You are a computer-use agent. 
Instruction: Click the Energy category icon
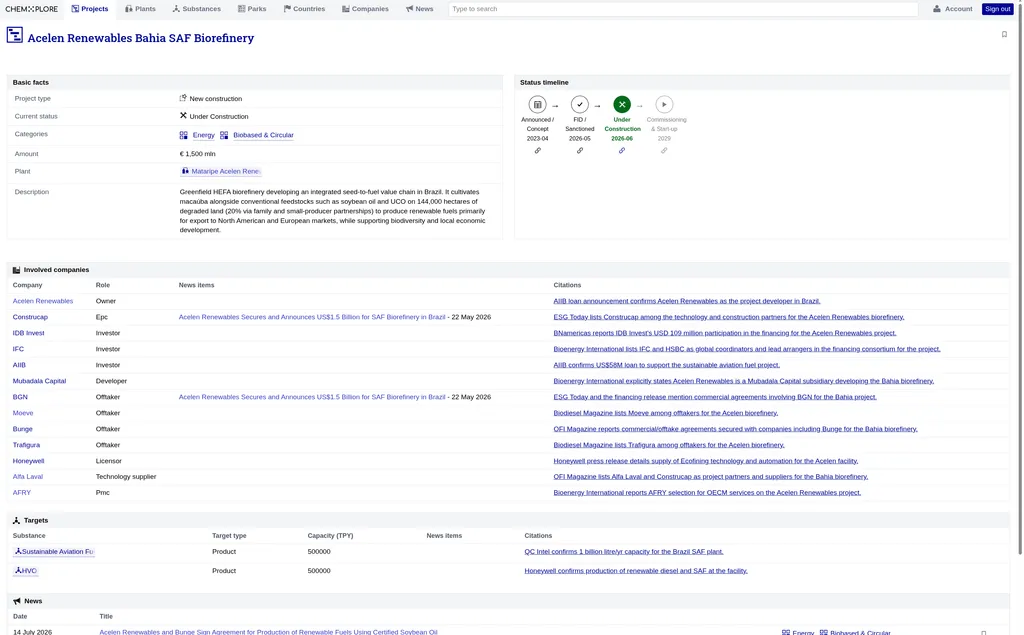184,135
